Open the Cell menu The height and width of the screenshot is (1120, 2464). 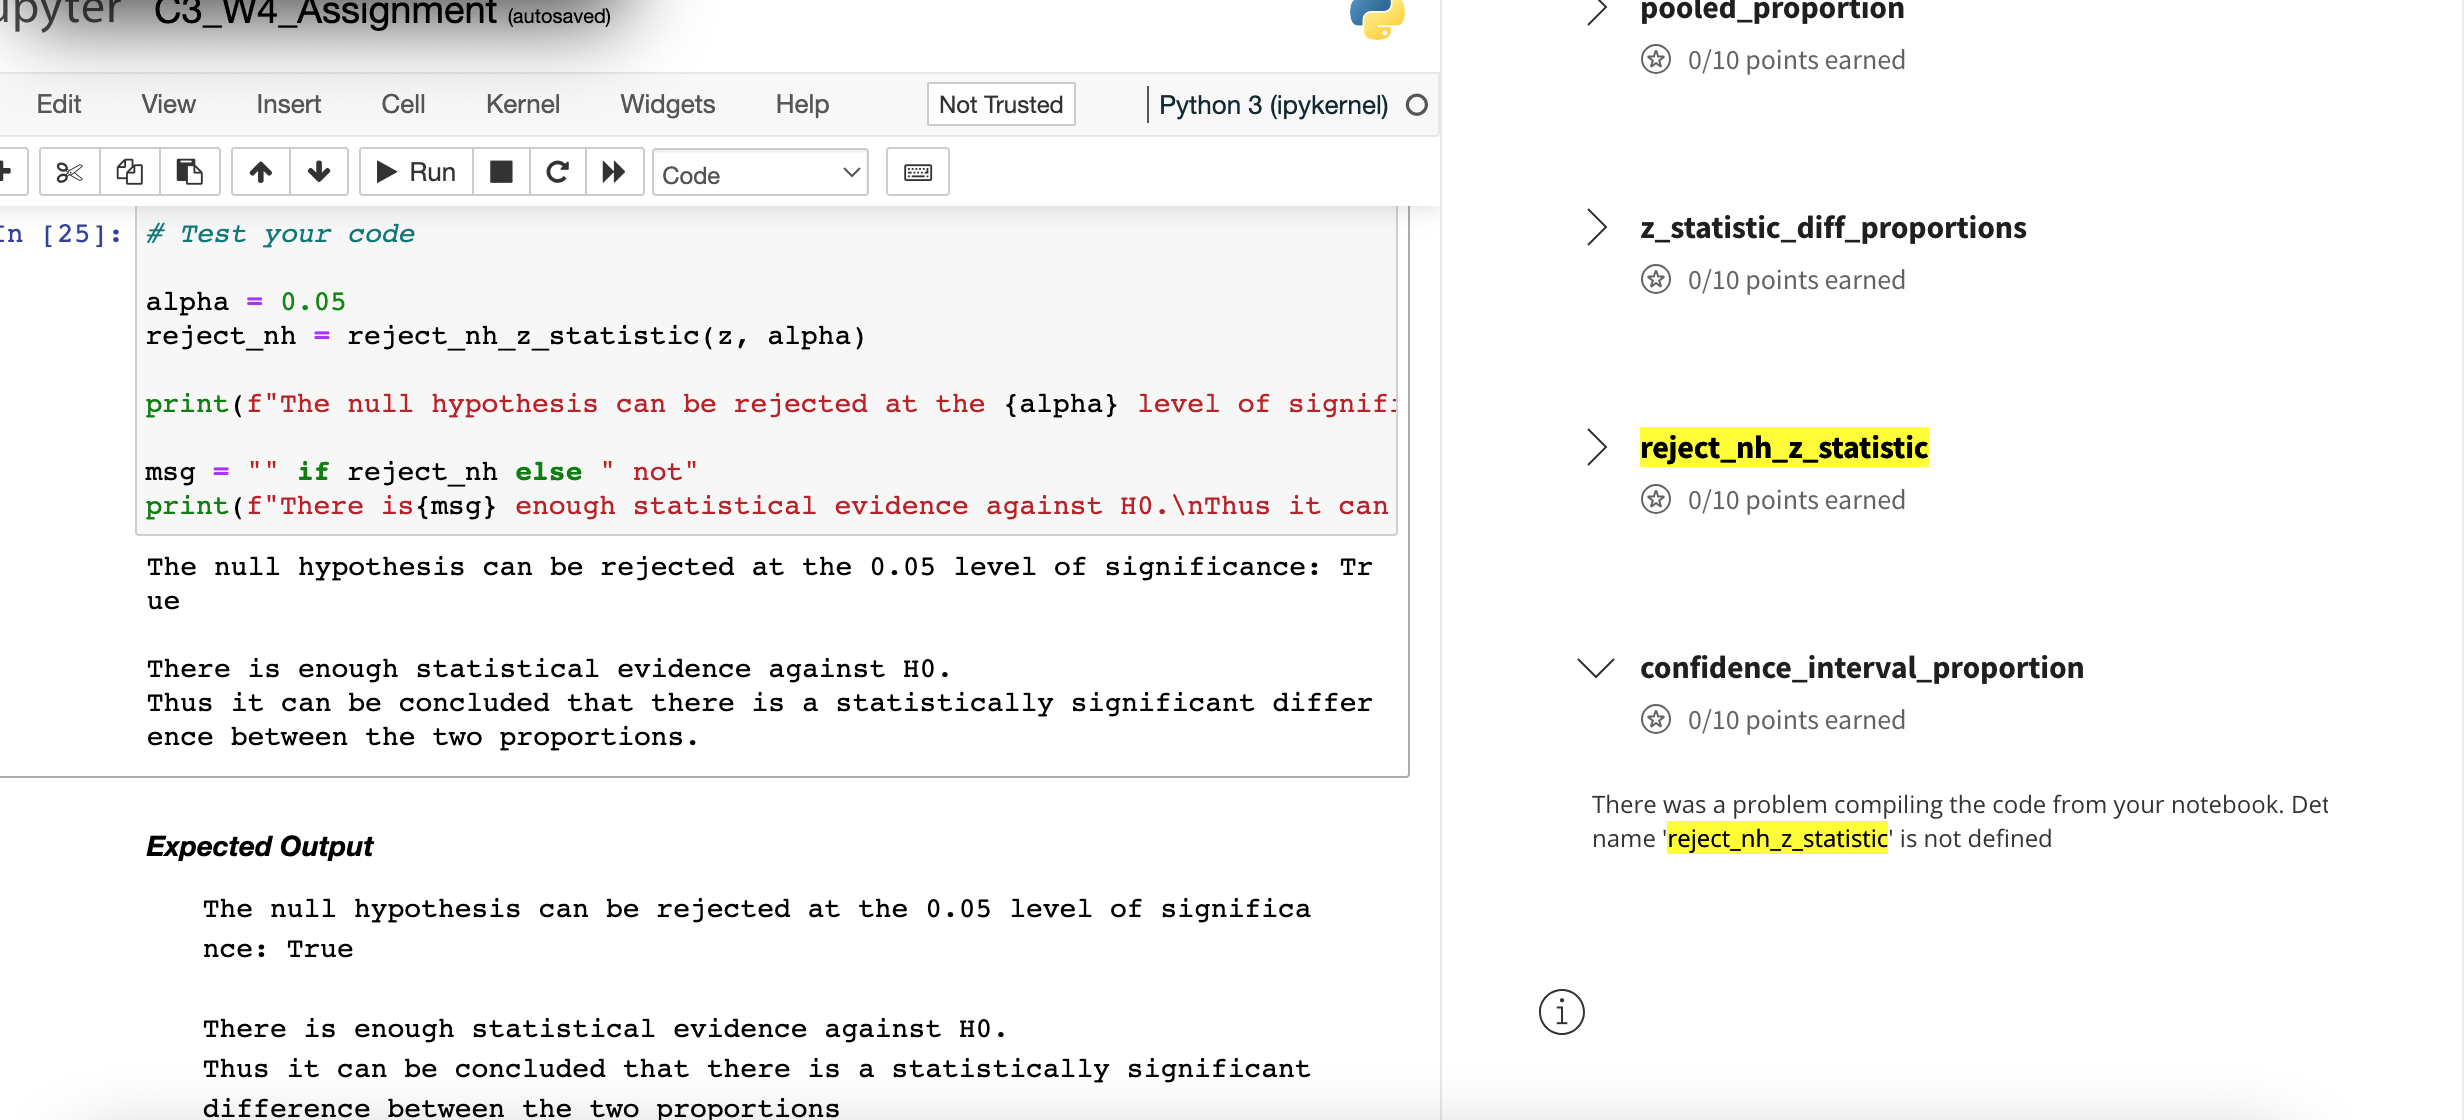coord(403,105)
